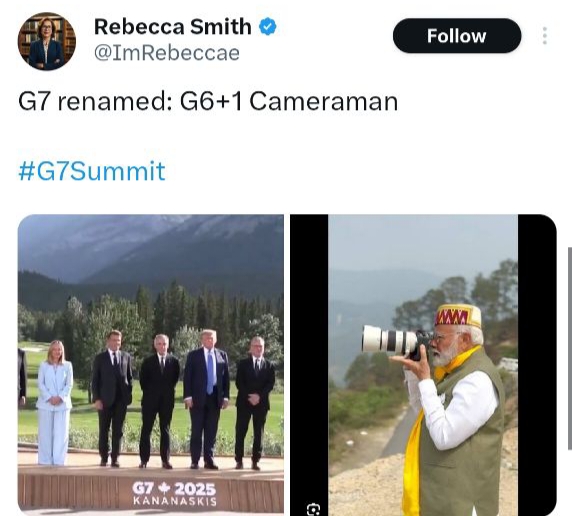Click the G7 2025 Kananaskis logo

[174, 493]
